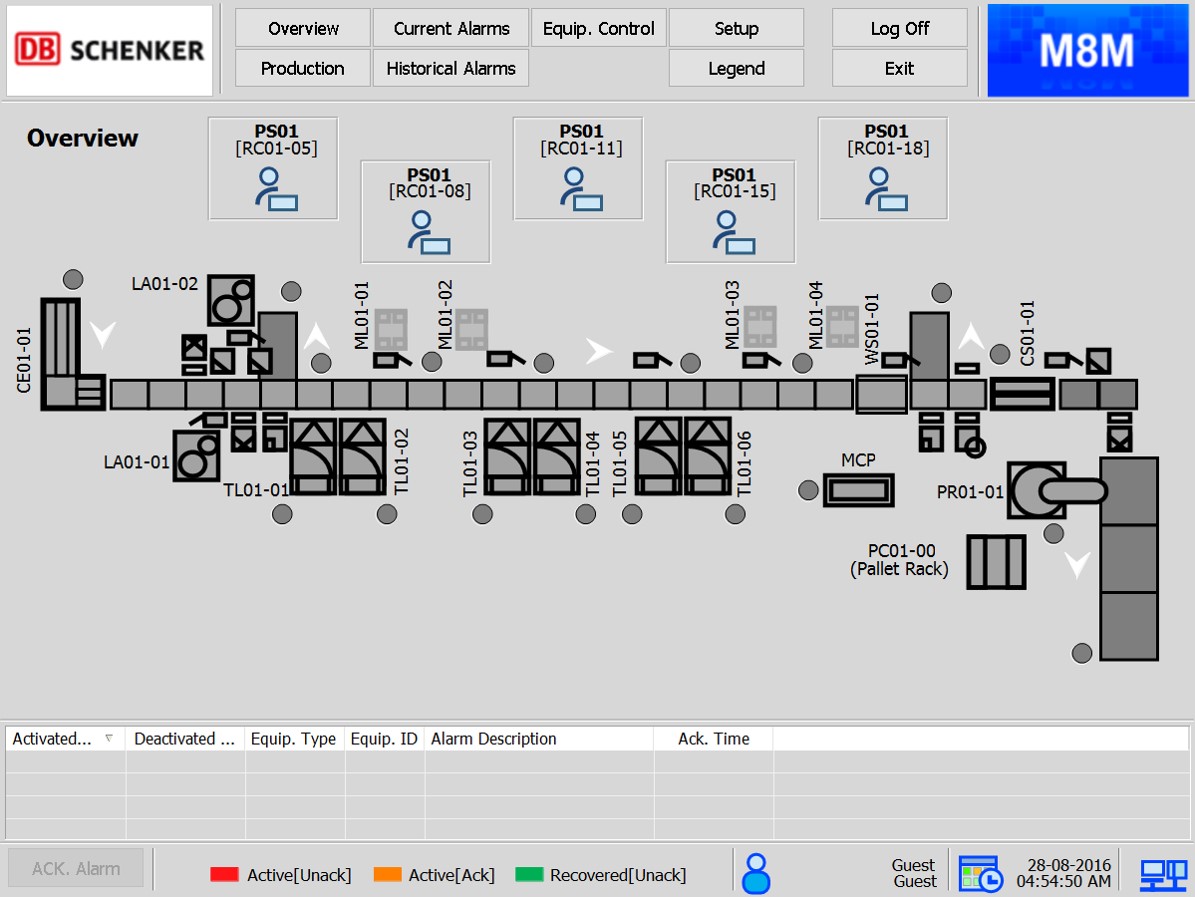Select the MCP control panel icon
1195x897 pixels.
(858, 490)
